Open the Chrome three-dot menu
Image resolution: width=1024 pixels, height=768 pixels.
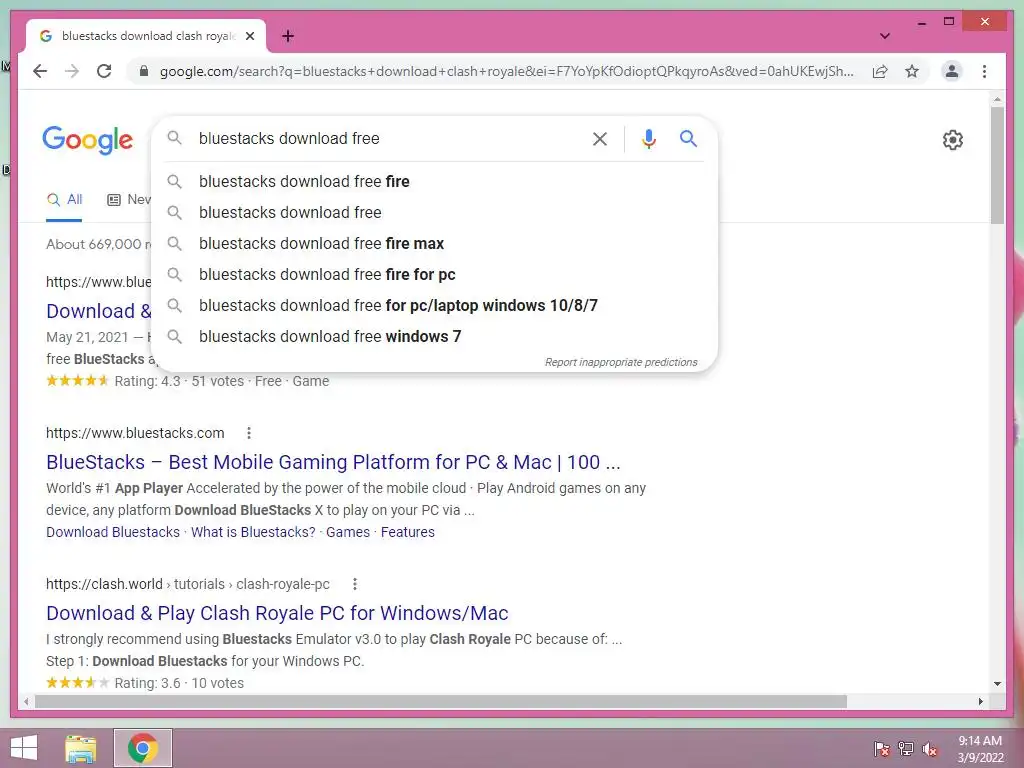984,71
